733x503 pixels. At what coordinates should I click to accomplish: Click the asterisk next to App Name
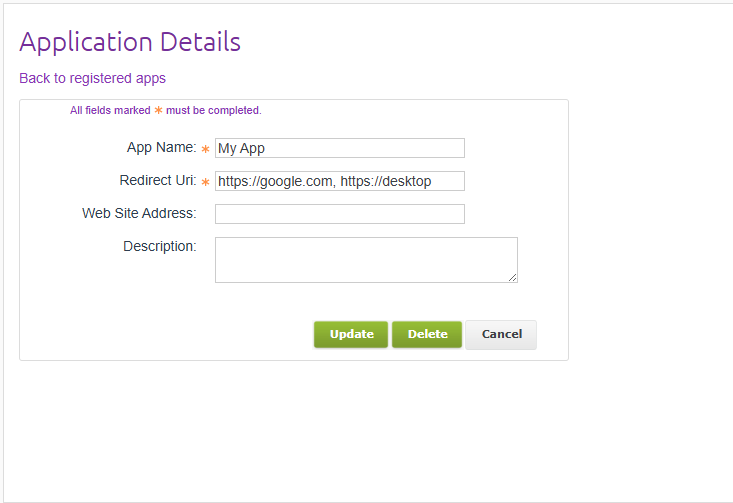click(205, 149)
